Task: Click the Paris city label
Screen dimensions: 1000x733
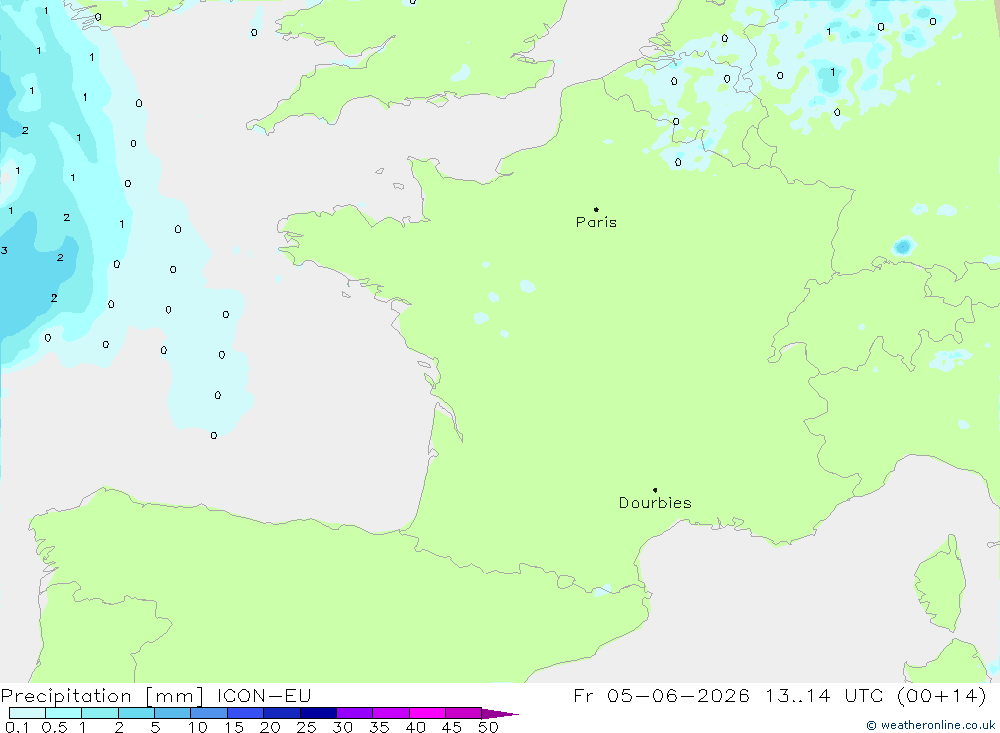Action: point(596,222)
